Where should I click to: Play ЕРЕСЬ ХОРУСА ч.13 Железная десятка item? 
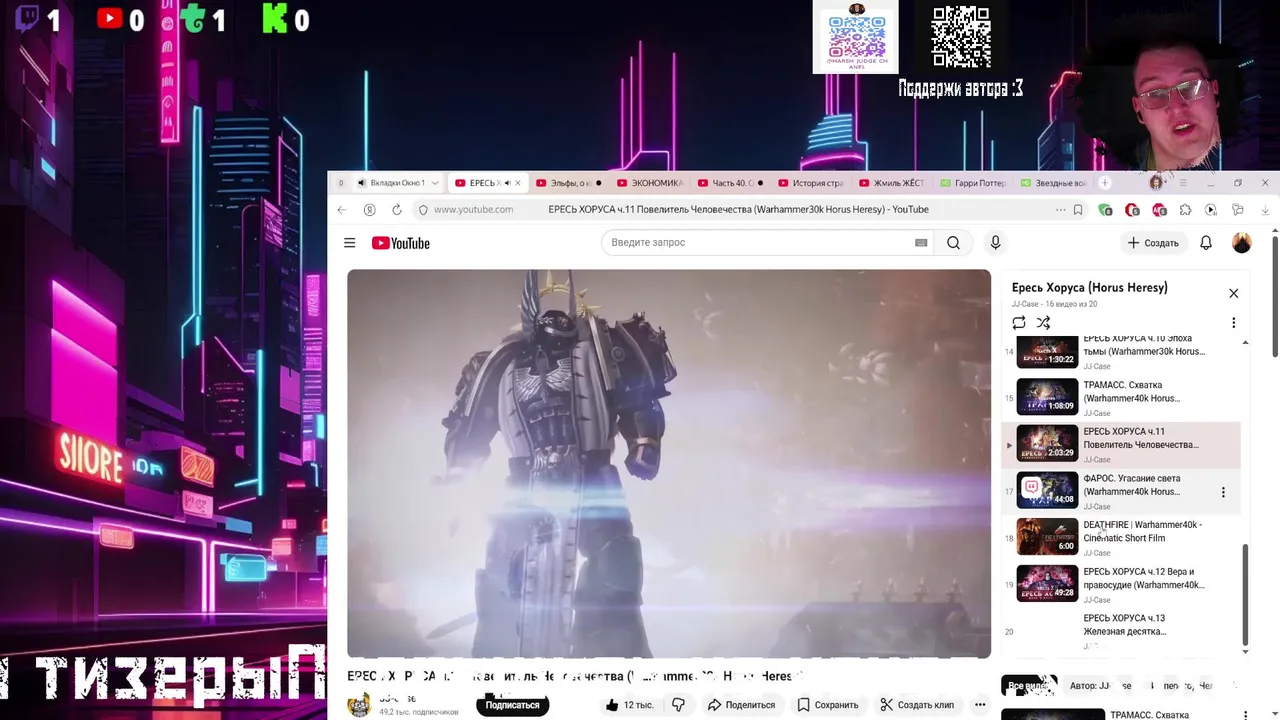click(x=1123, y=630)
